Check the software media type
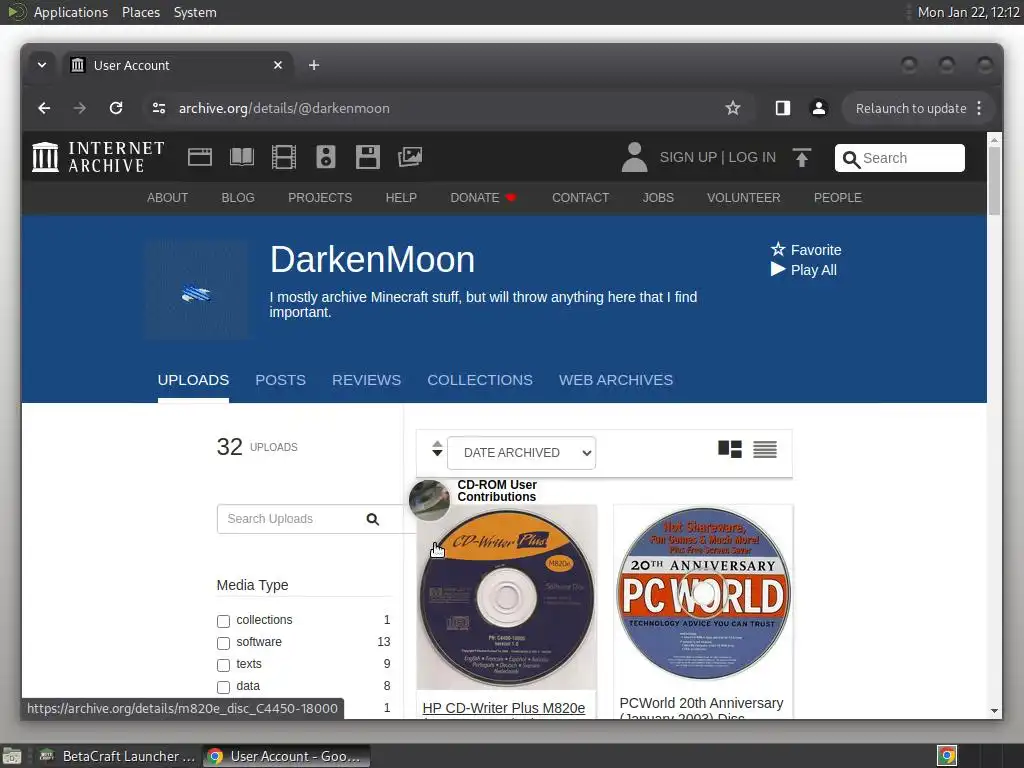Screen dimensions: 1024x768 [223, 643]
